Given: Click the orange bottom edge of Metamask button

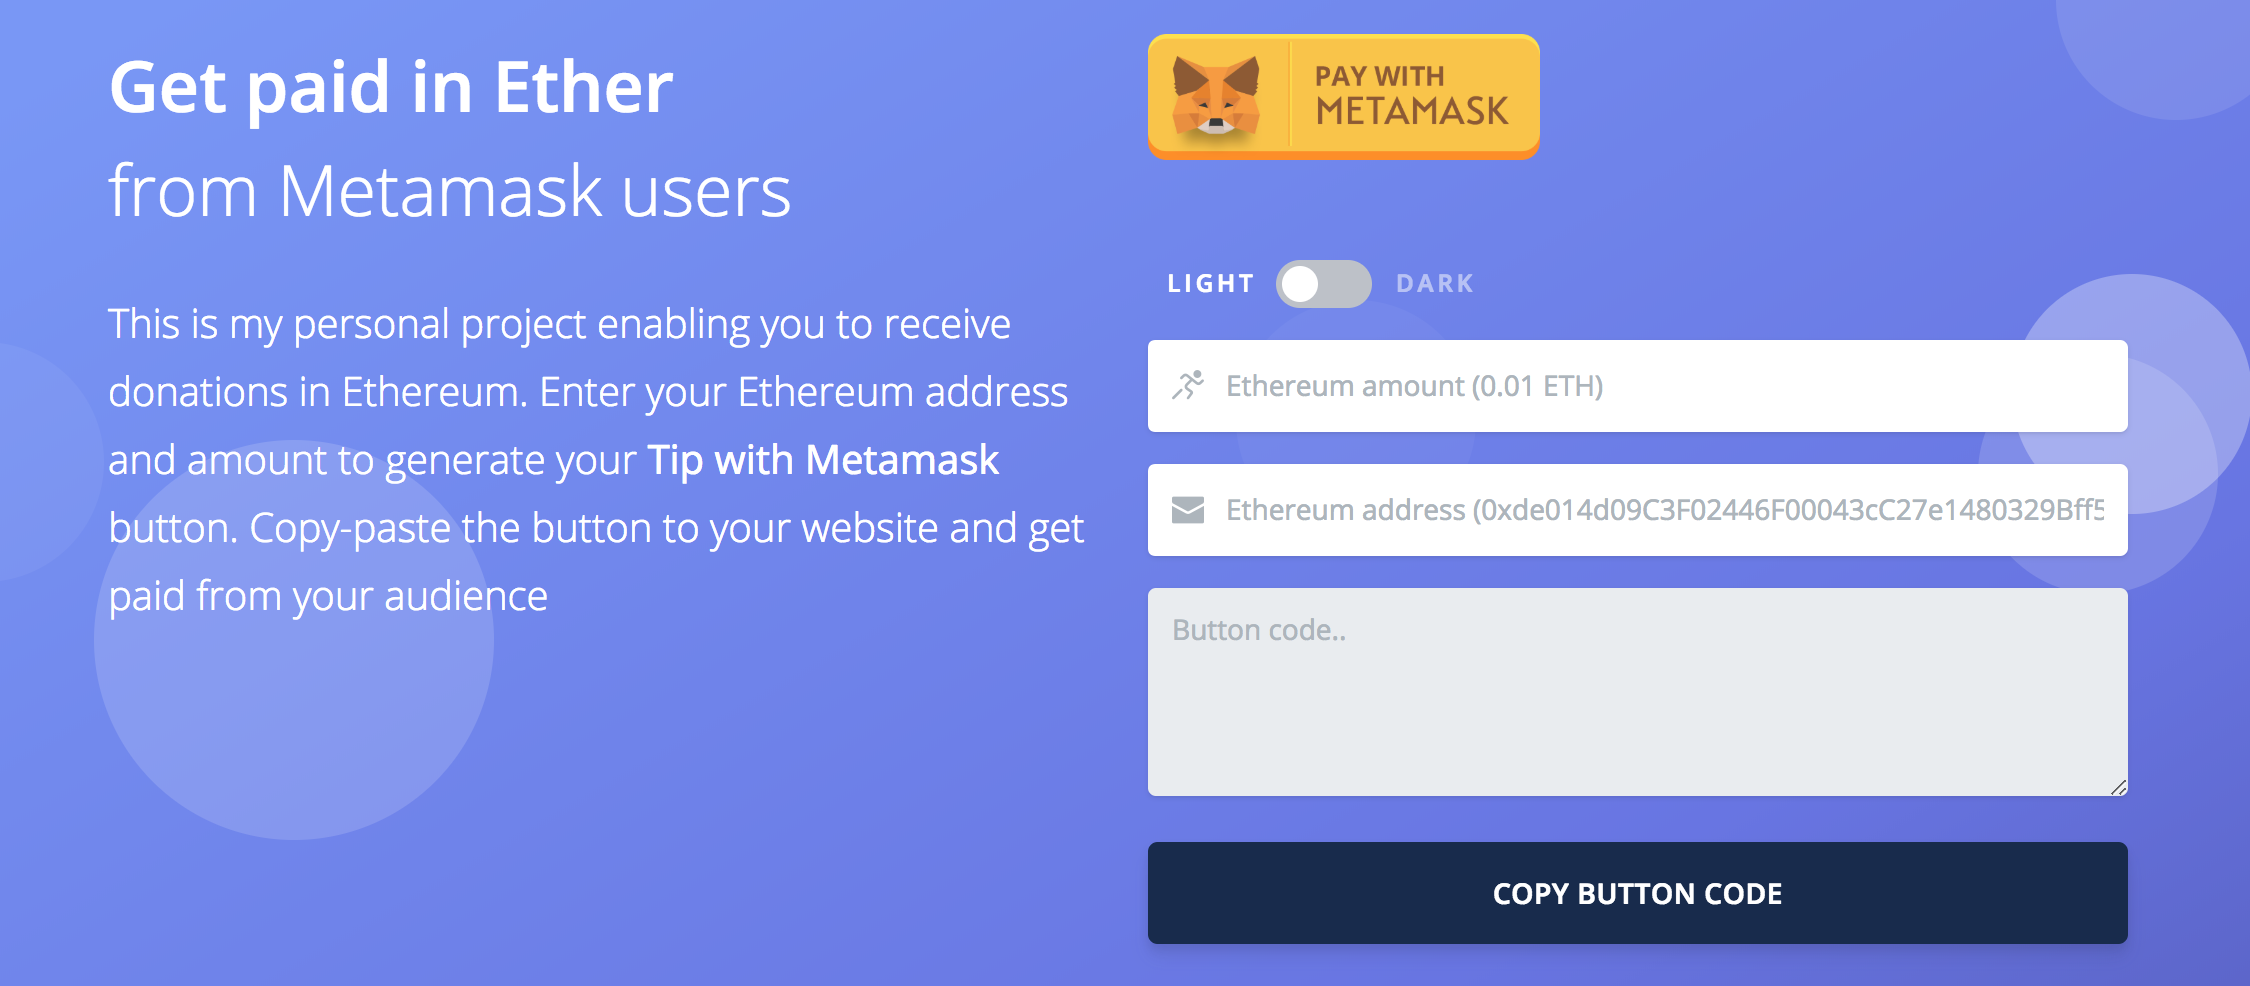Looking at the screenshot, I should coord(1343,155).
